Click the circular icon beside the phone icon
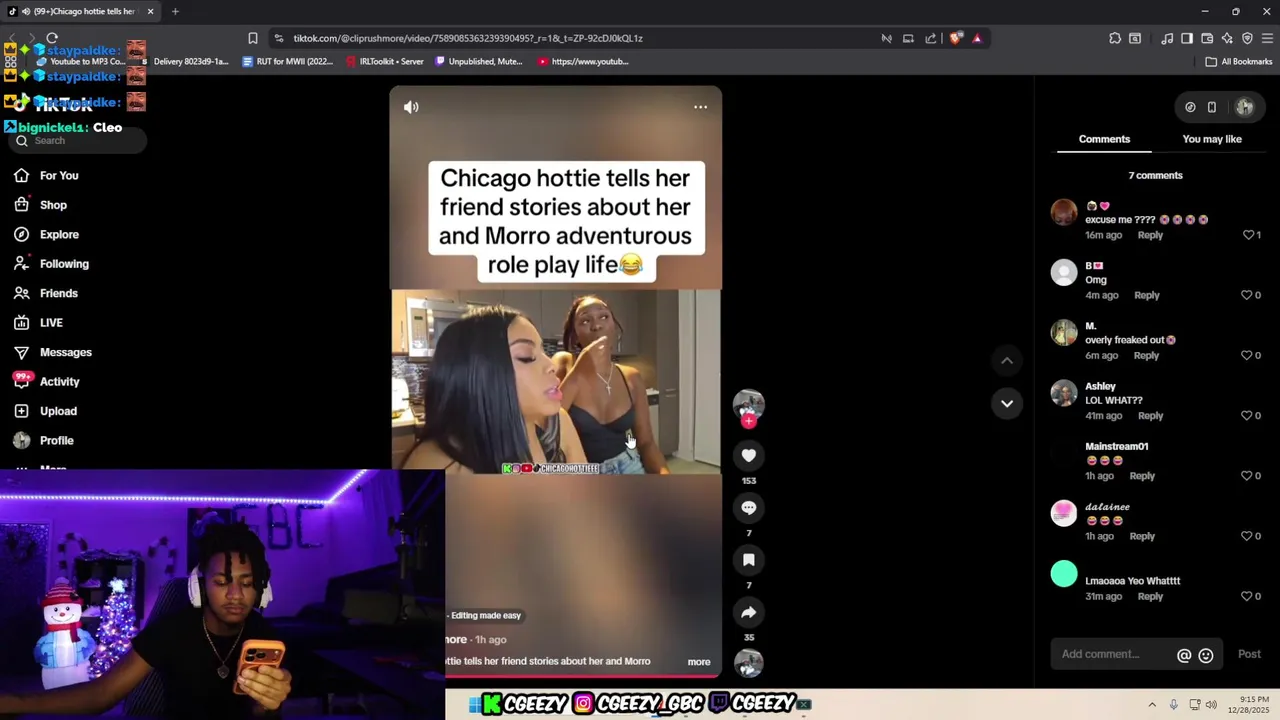The image size is (1280, 720). (x=1190, y=107)
